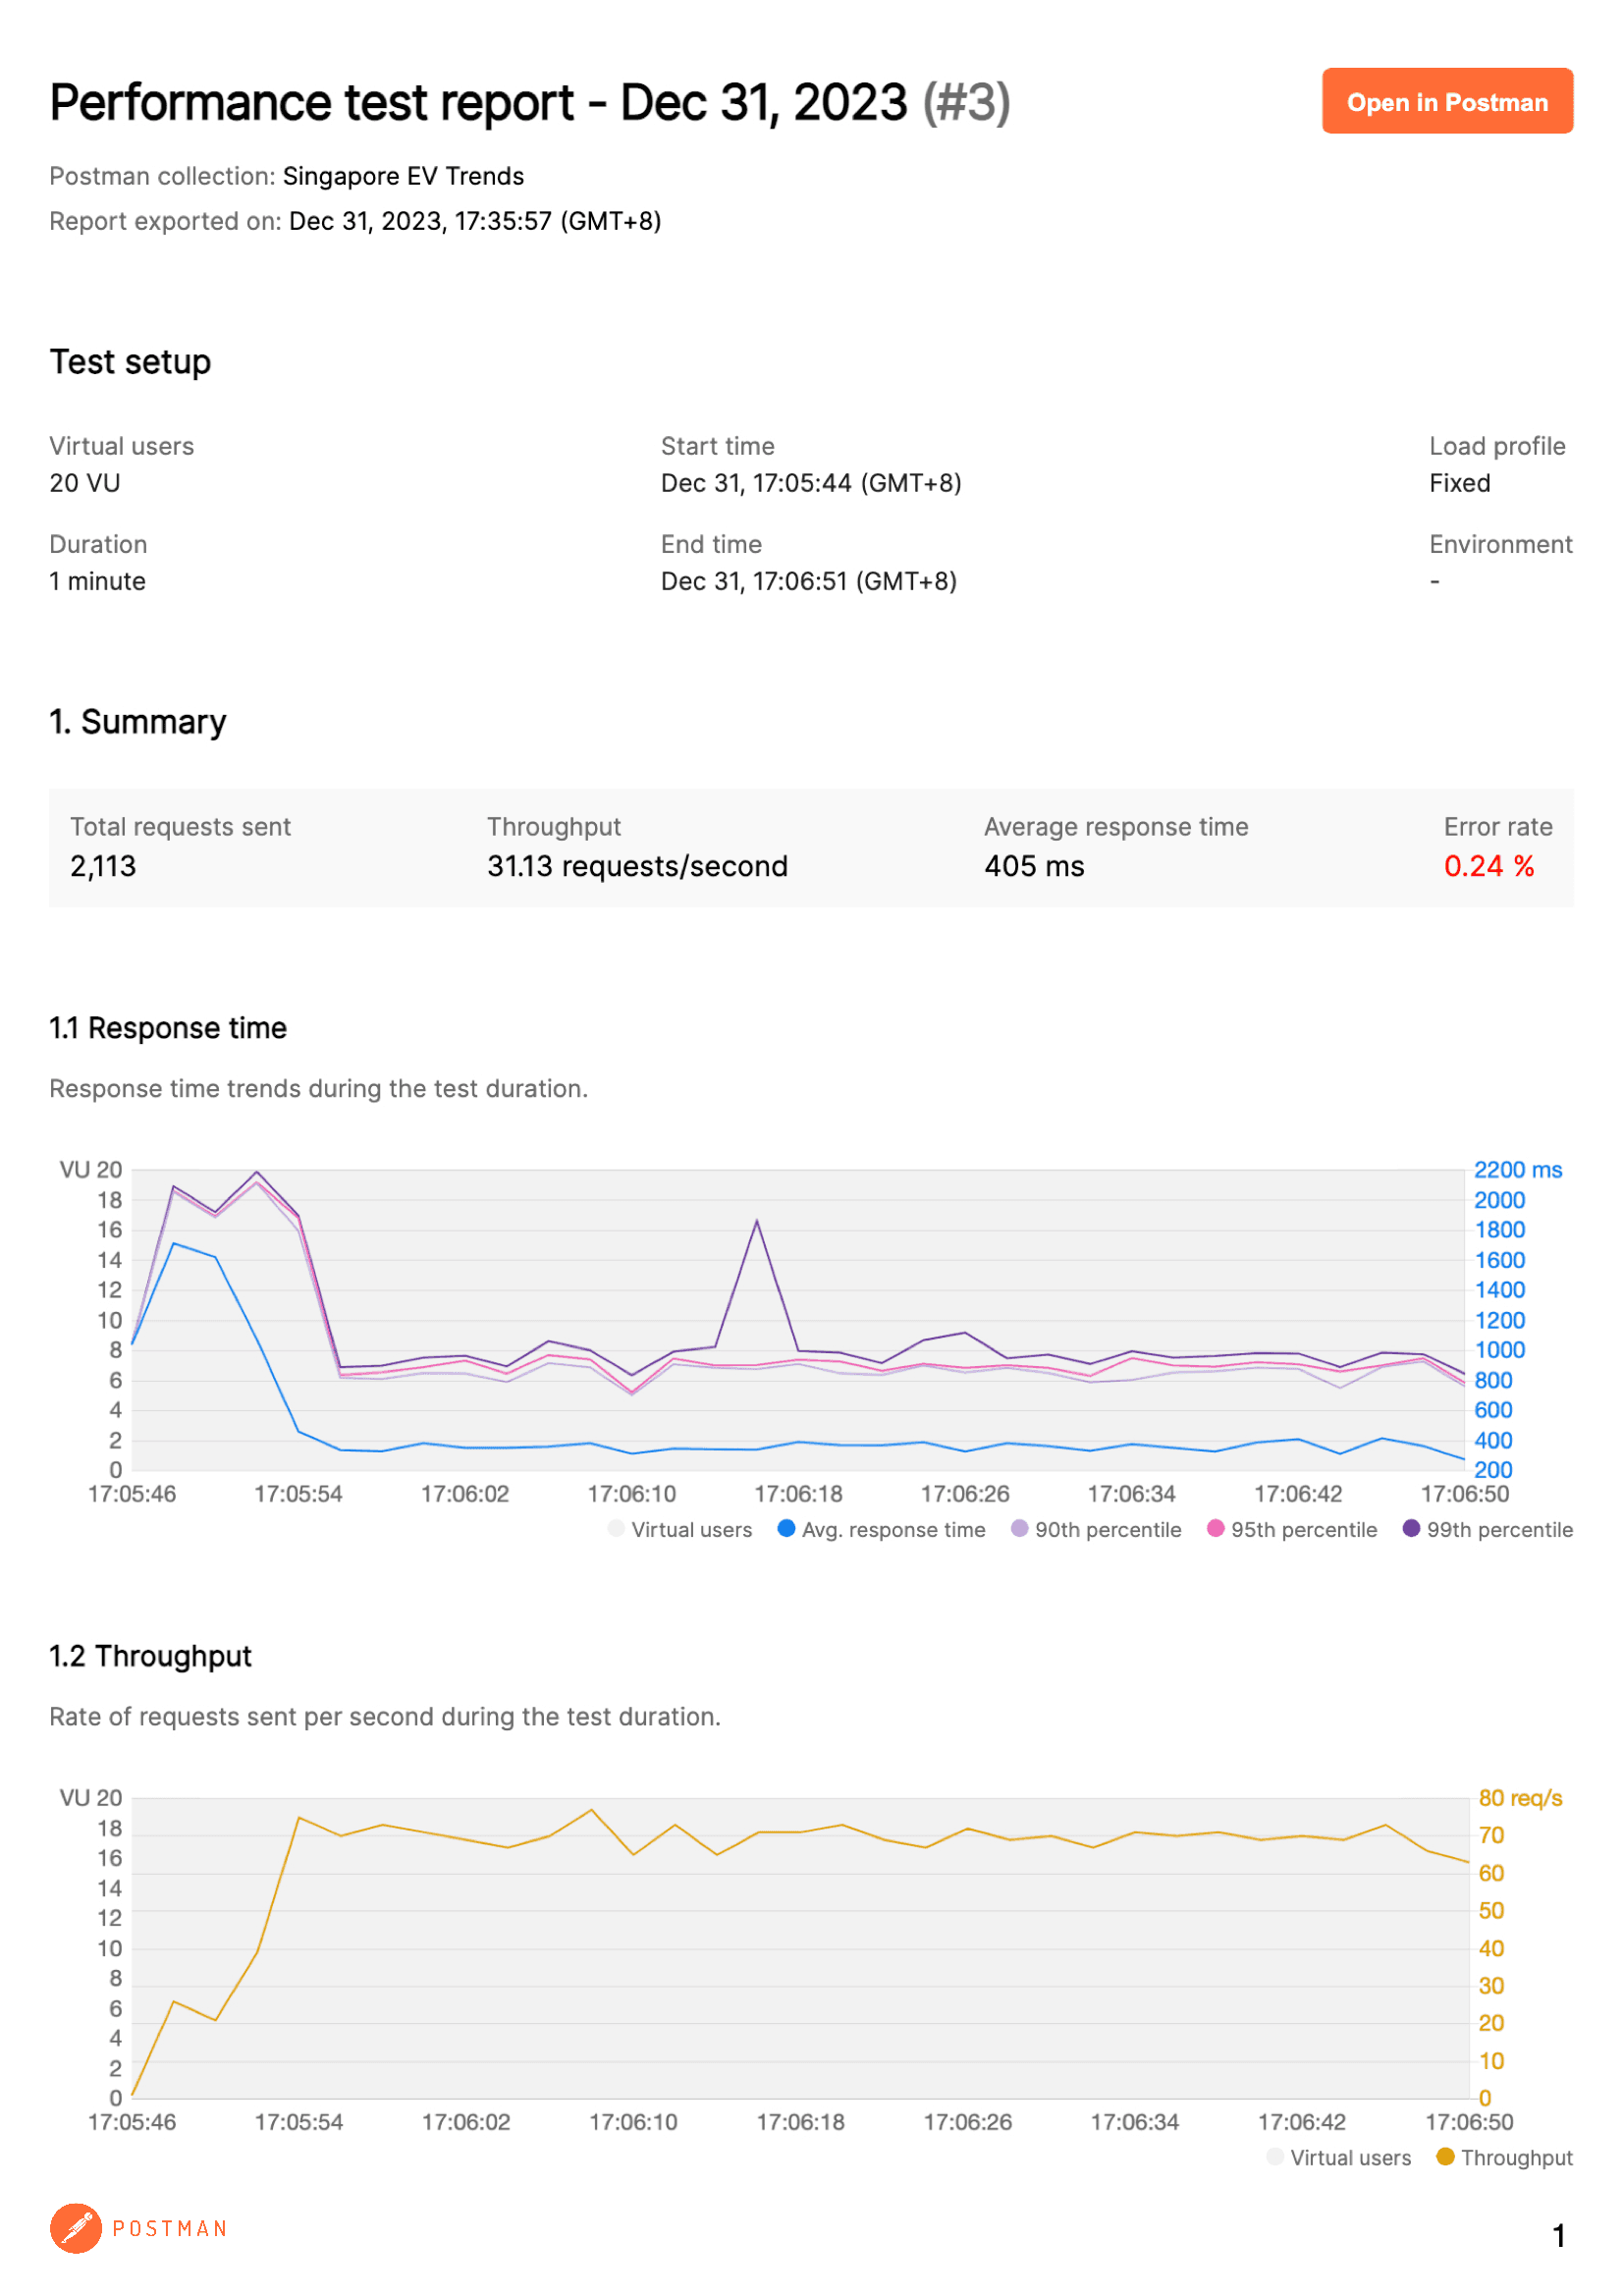Toggle the Throughput legend entry
The image size is (1623, 2296).
(1505, 2157)
